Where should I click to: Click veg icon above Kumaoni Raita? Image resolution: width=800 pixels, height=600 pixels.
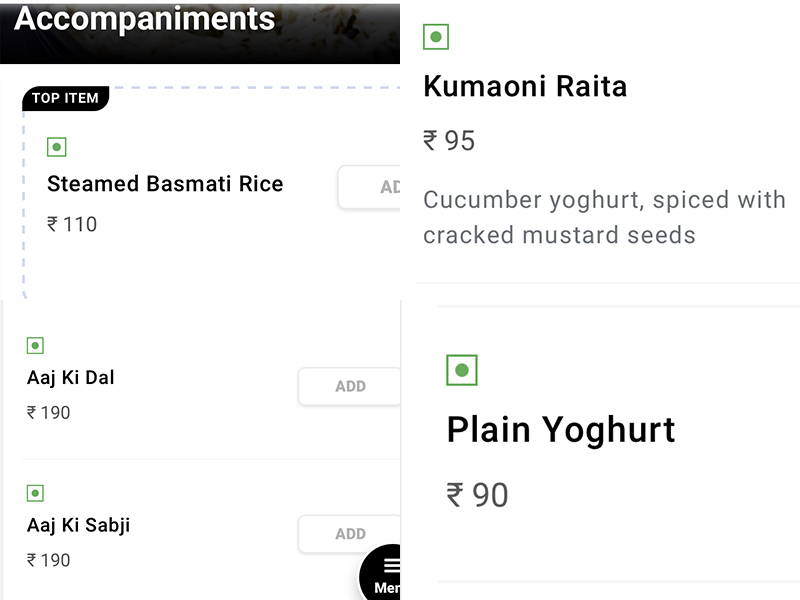436,37
